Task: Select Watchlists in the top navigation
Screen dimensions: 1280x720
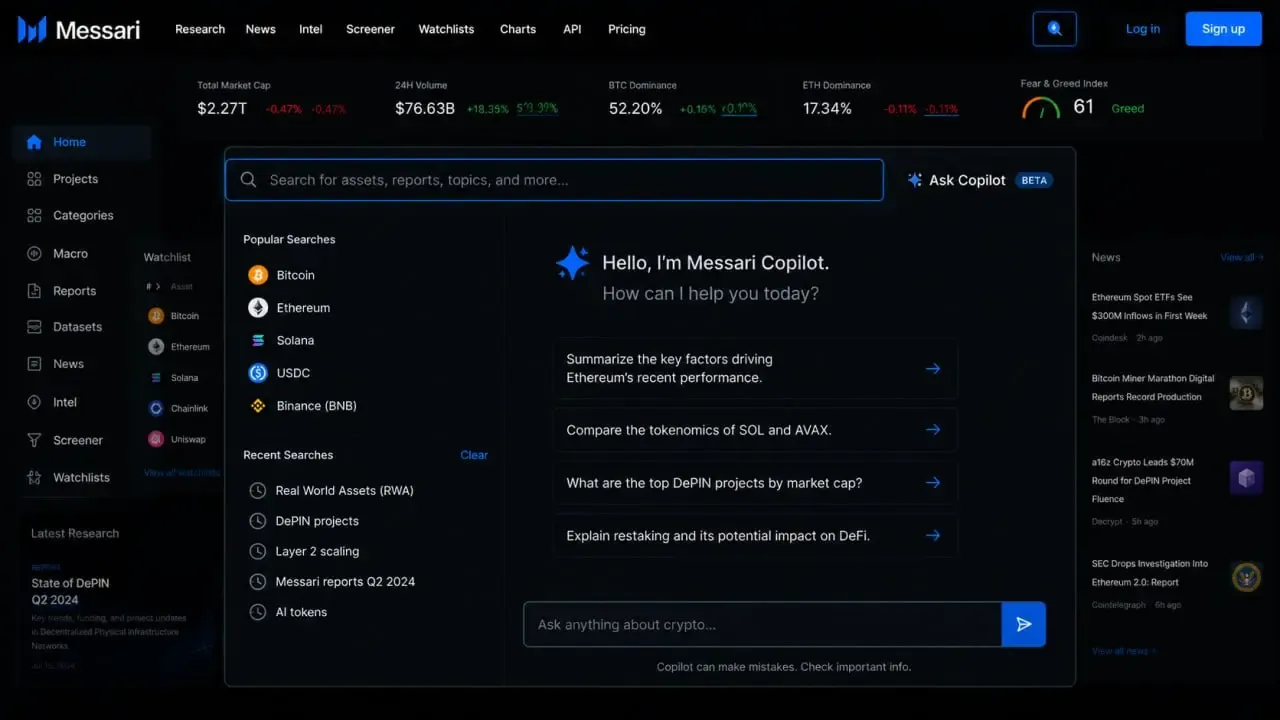Action: point(446,29)
